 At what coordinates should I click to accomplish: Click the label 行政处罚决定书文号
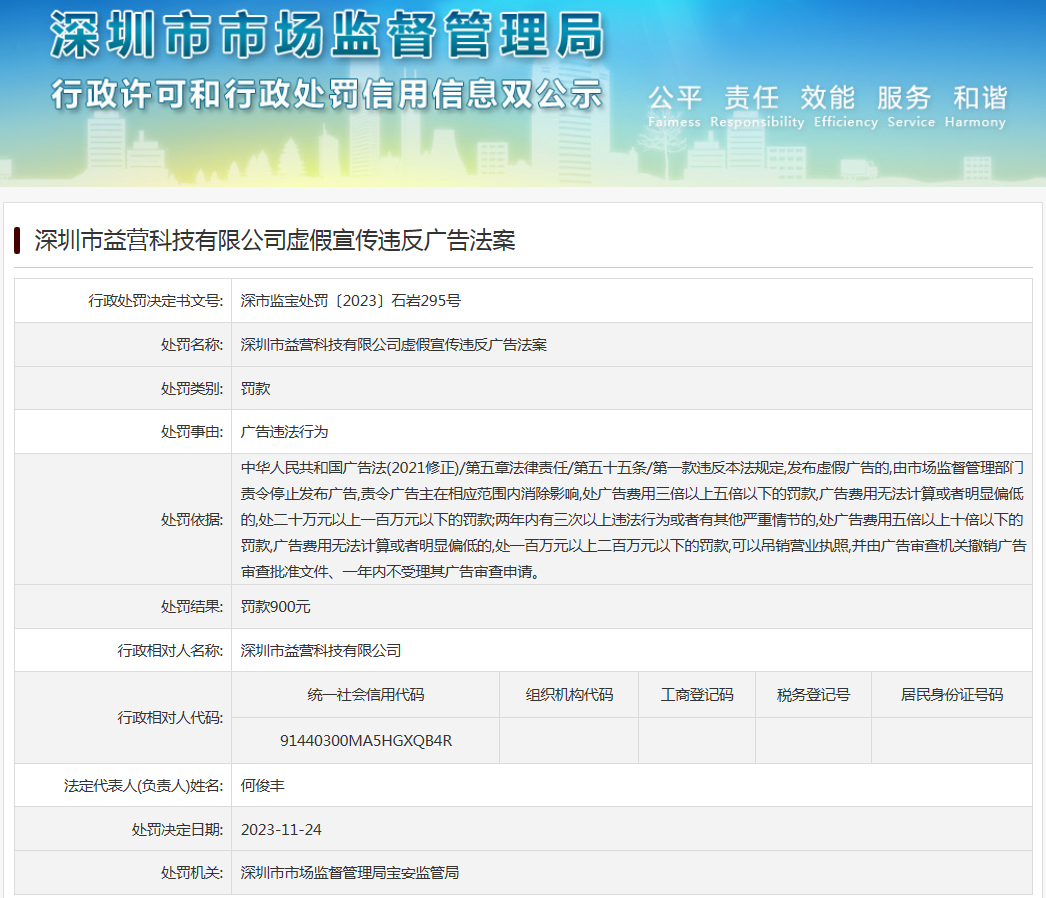pos(155,301)
